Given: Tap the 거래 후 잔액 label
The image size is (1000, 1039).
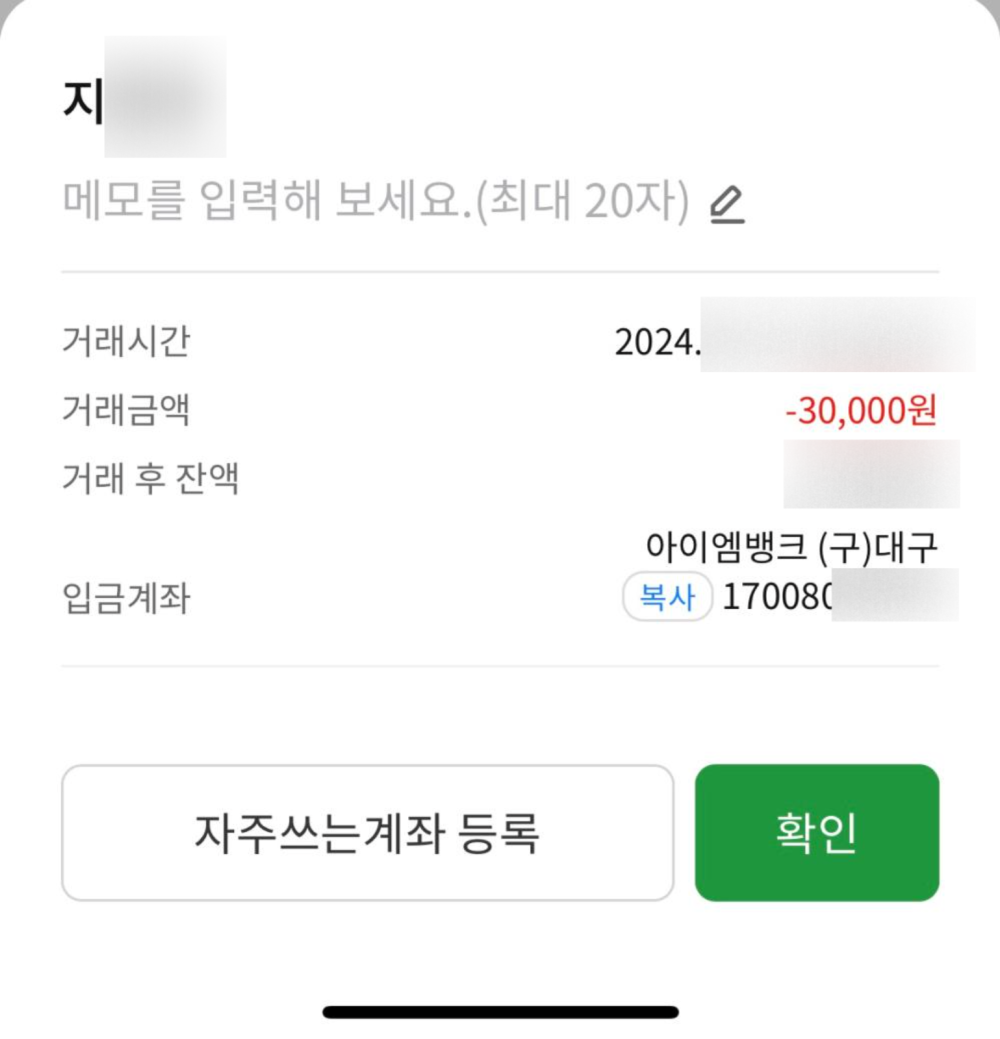Looking at the screenshot, I should 150,479.
